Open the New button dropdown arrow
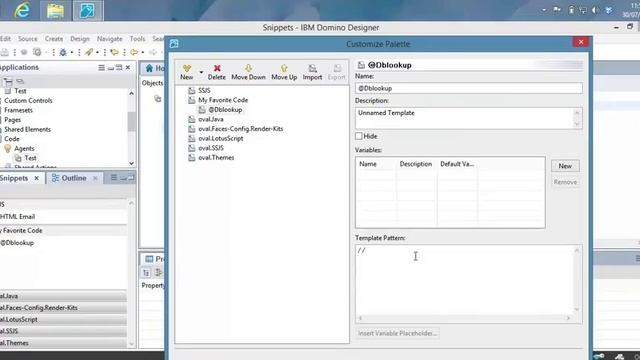This screenshot has height=360, width=640. click(201, 72)
